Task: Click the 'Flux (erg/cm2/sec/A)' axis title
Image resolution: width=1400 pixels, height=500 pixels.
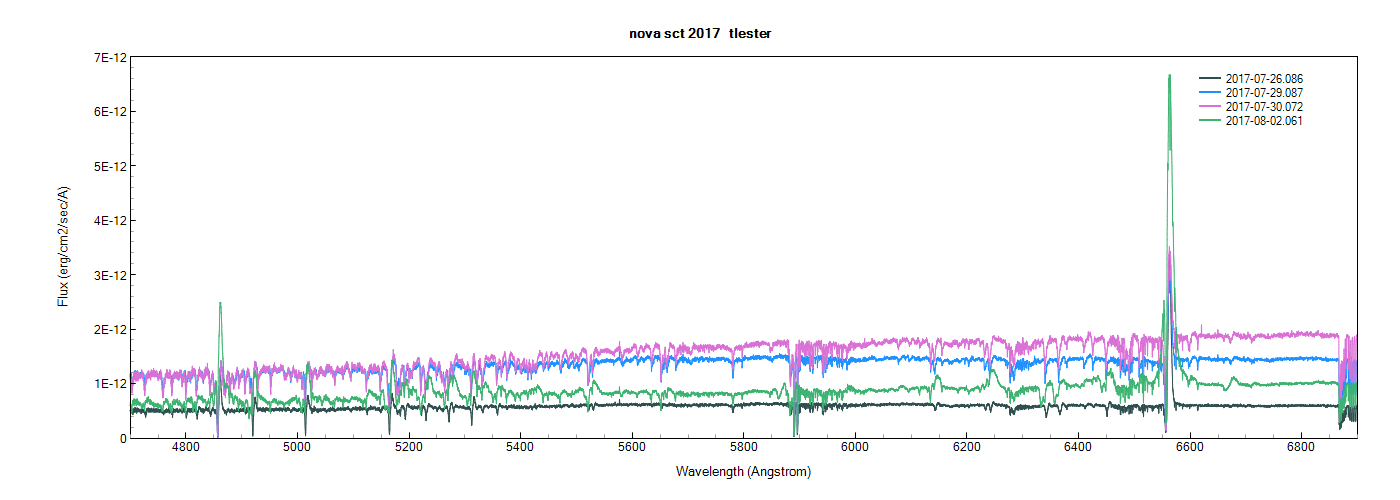Action: (x=65, y=246)
